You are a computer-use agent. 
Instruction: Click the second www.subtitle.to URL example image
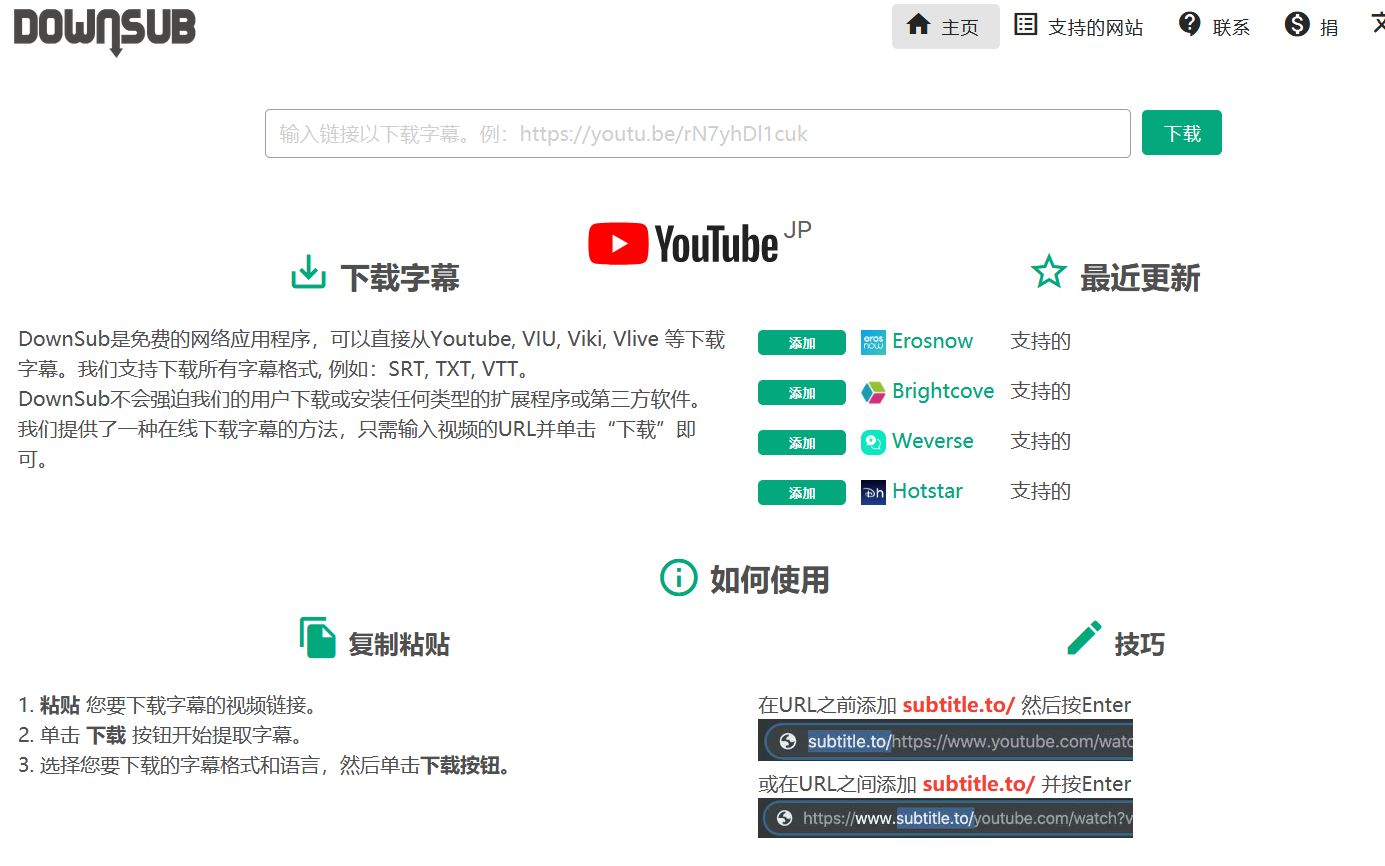[945, 818]
